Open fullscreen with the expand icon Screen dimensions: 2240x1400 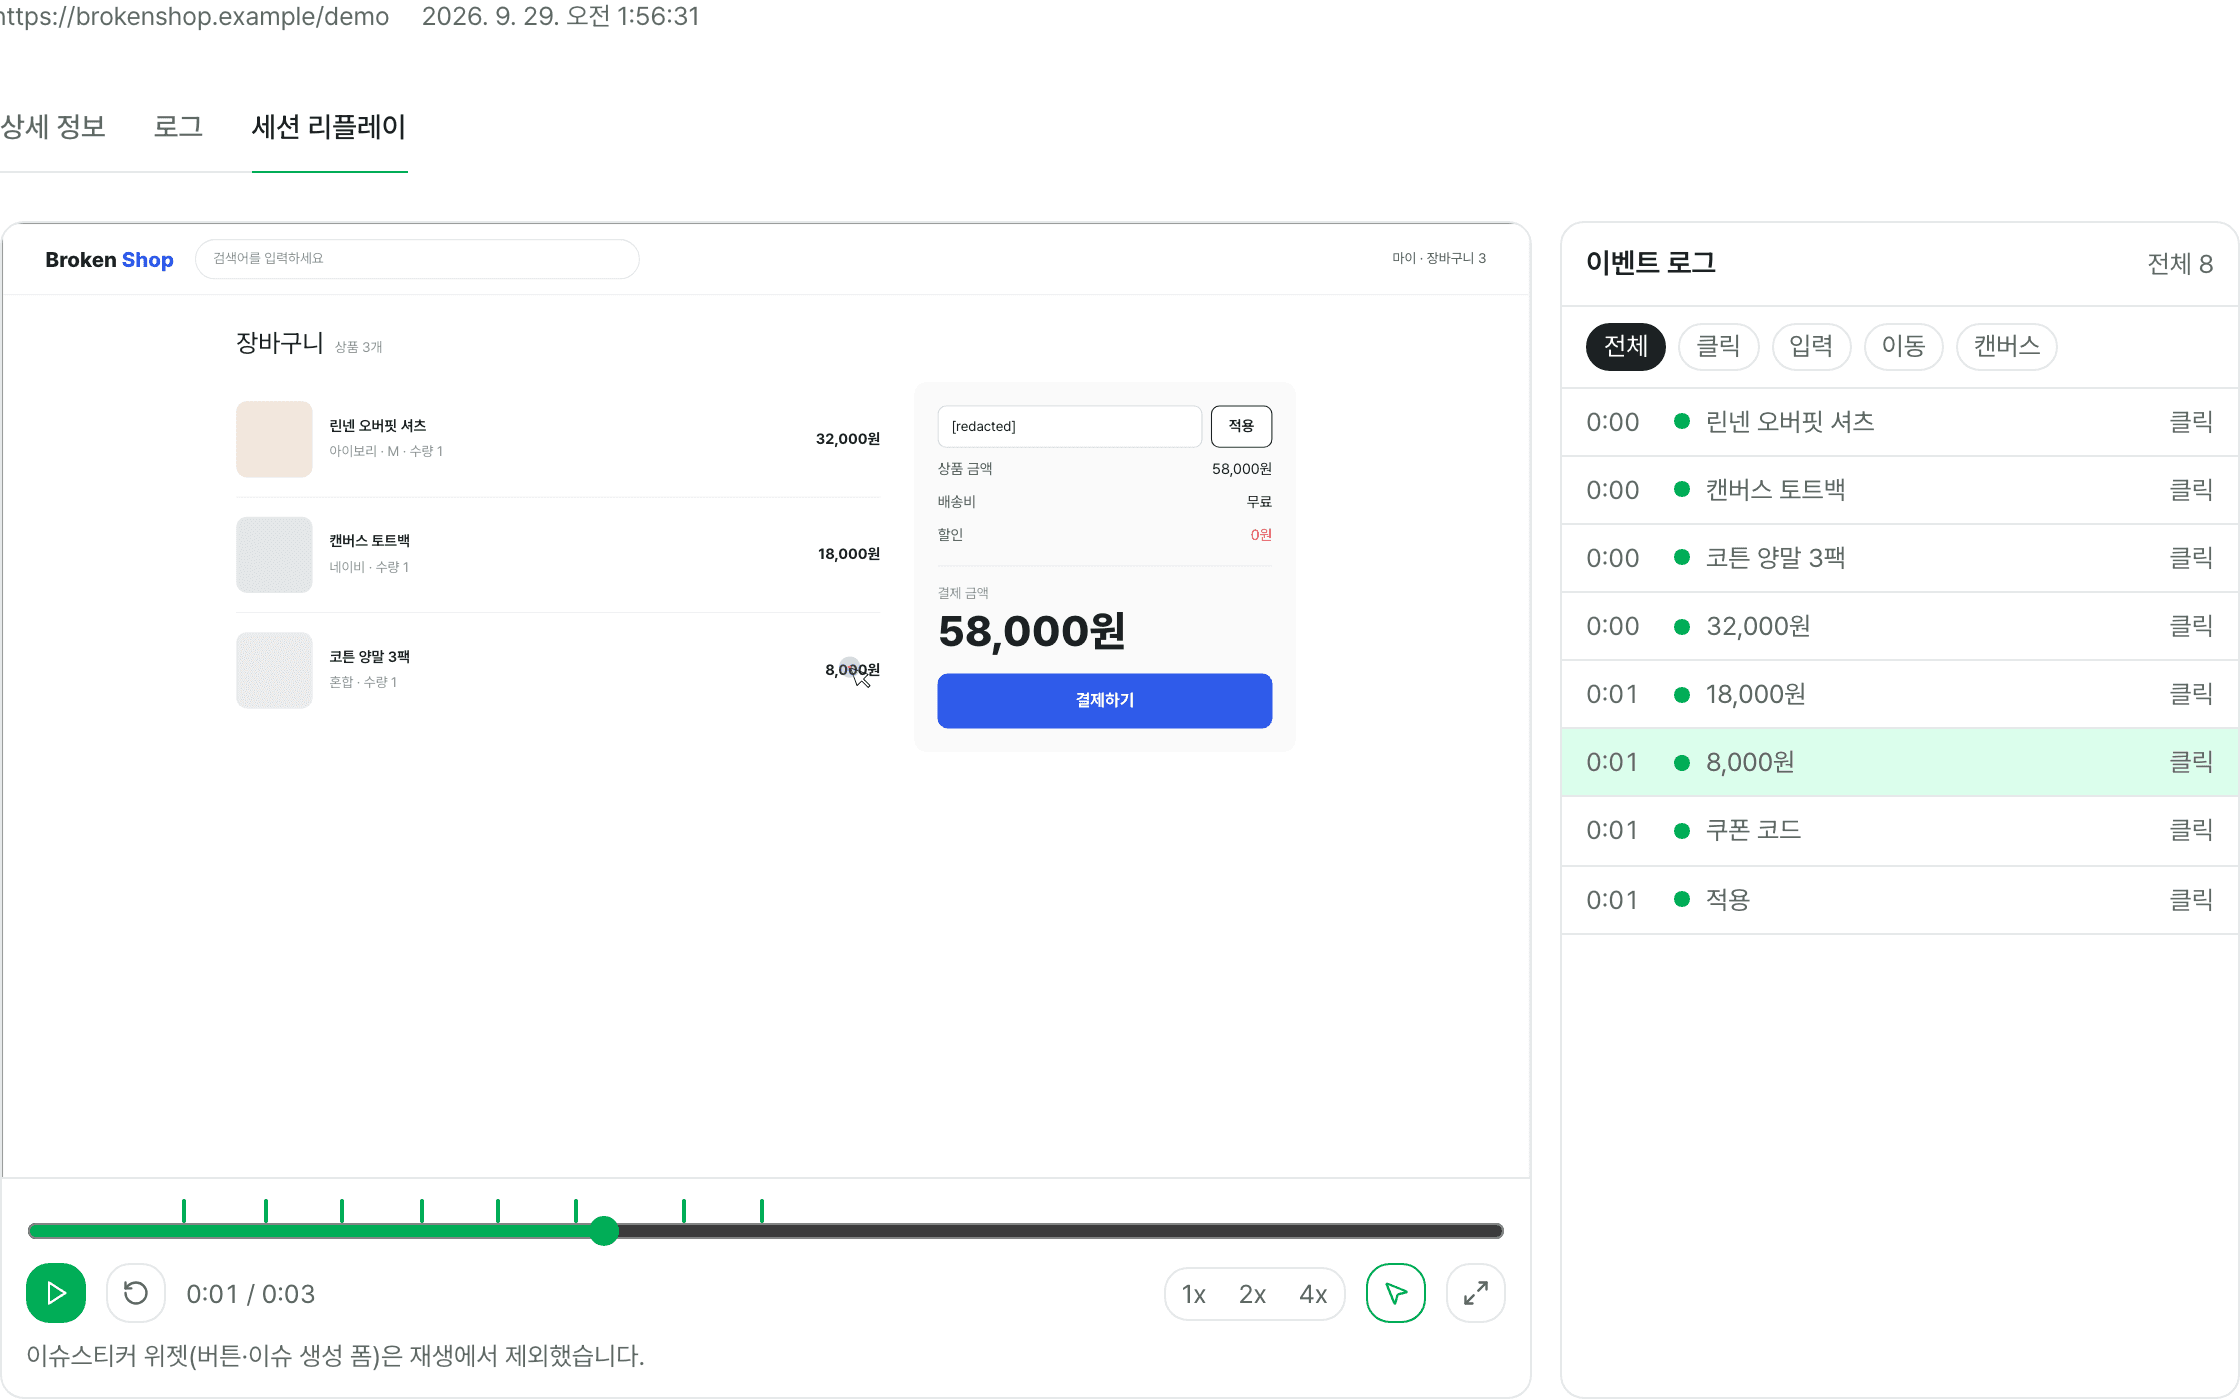[x=1475, y=1293]
